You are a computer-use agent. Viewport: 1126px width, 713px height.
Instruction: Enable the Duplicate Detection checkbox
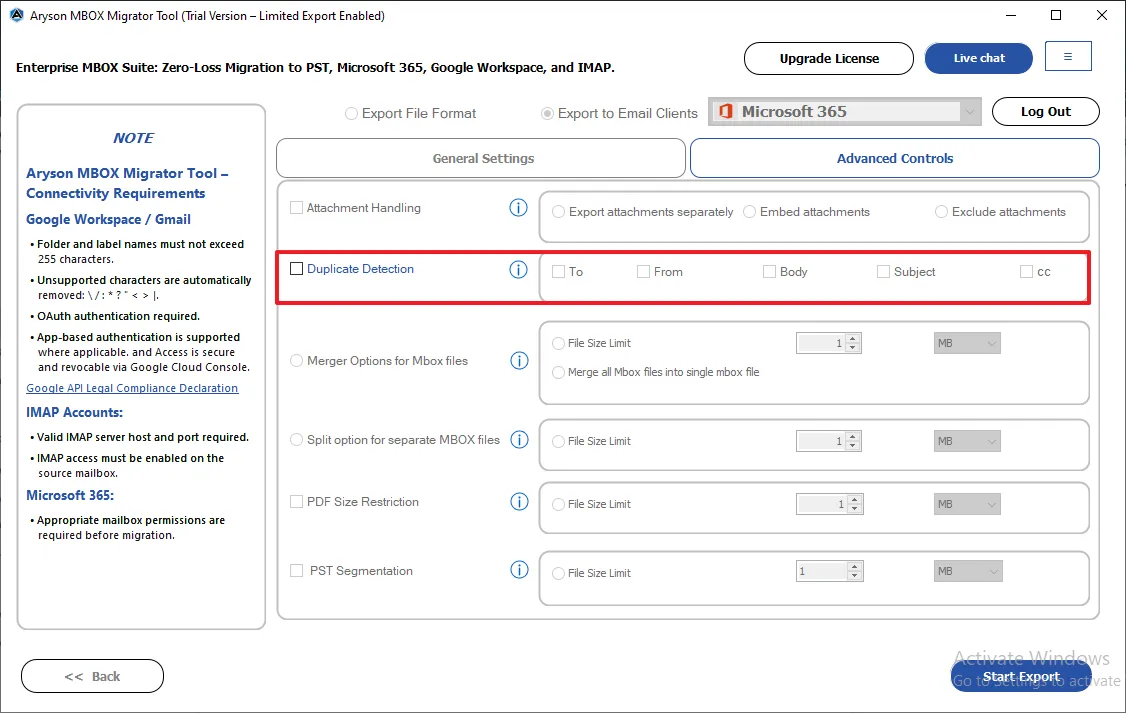coord(296,269)
